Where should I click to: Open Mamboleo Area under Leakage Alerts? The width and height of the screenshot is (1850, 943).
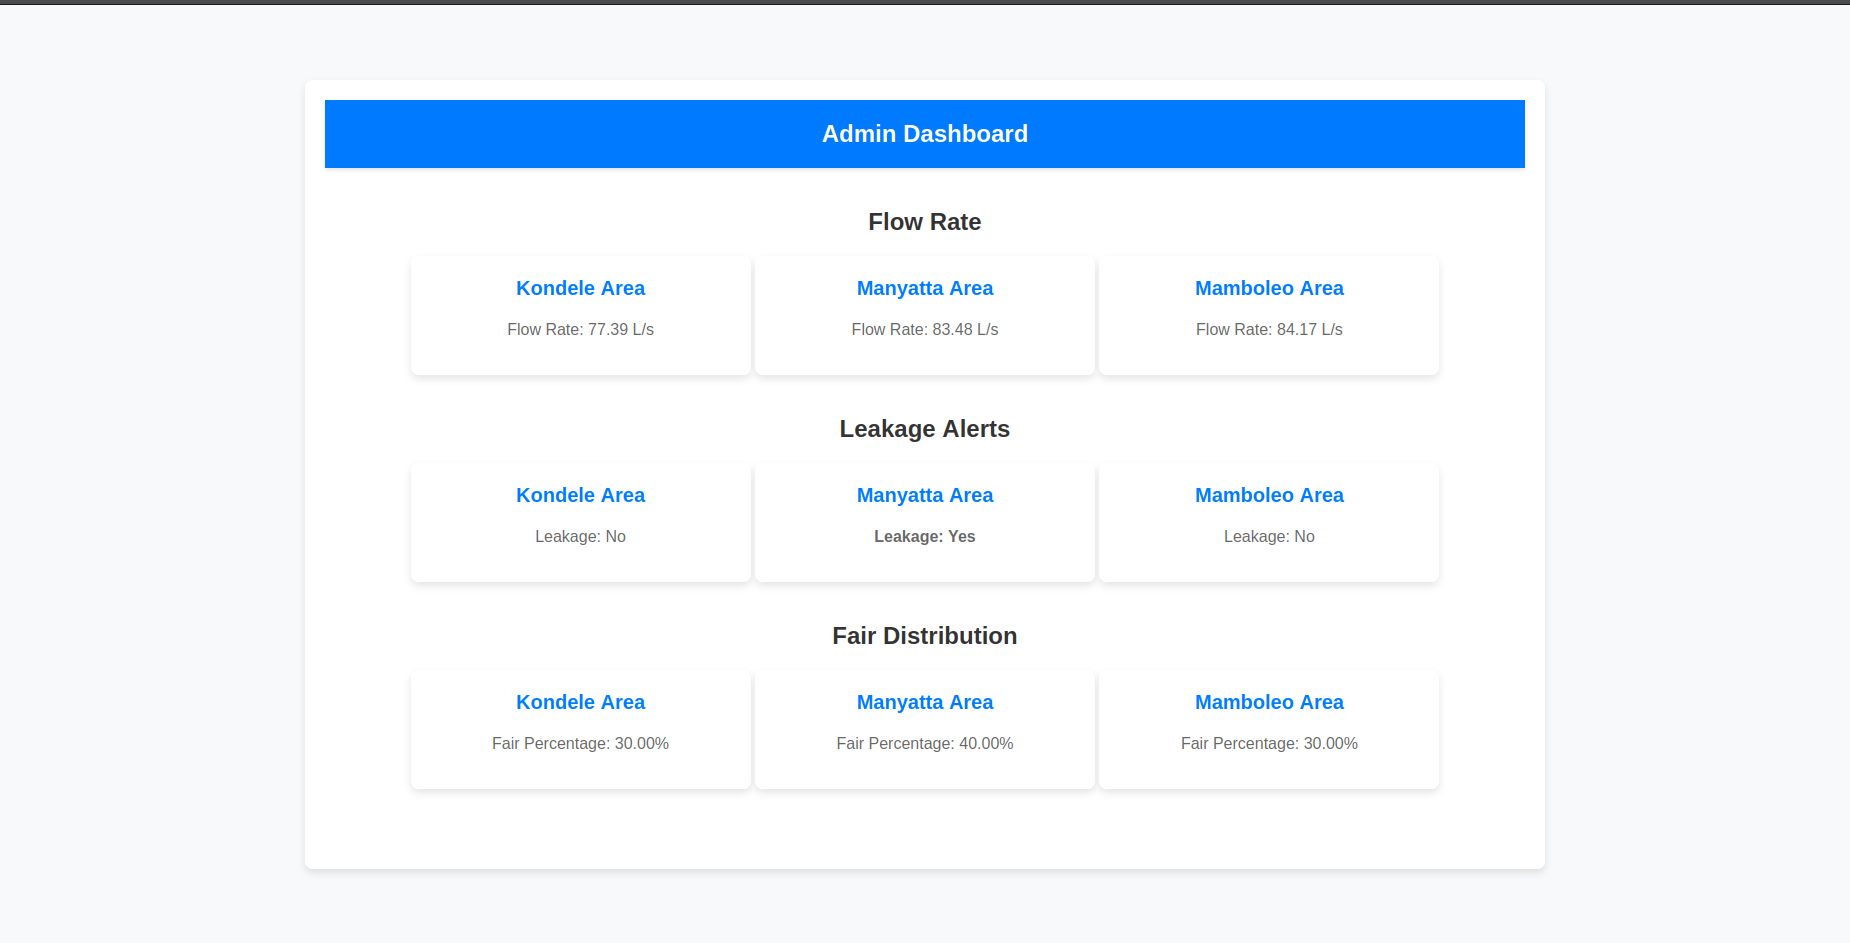click(x=1269, y=495)
